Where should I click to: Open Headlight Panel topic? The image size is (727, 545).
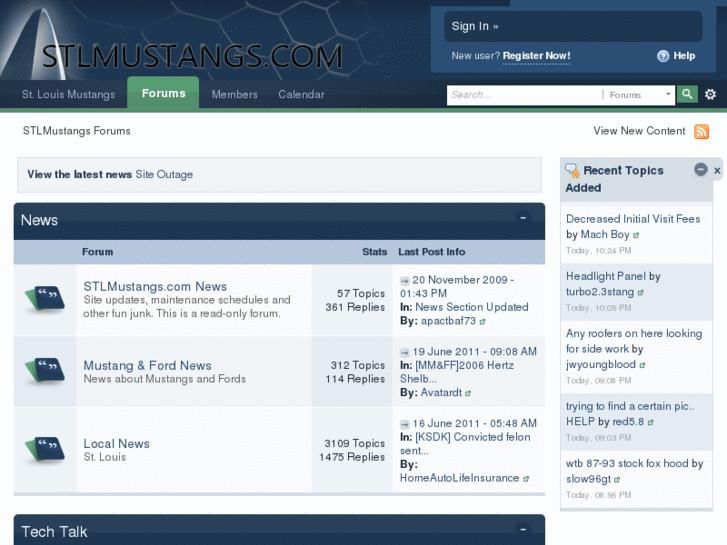(x=606, y=277)
